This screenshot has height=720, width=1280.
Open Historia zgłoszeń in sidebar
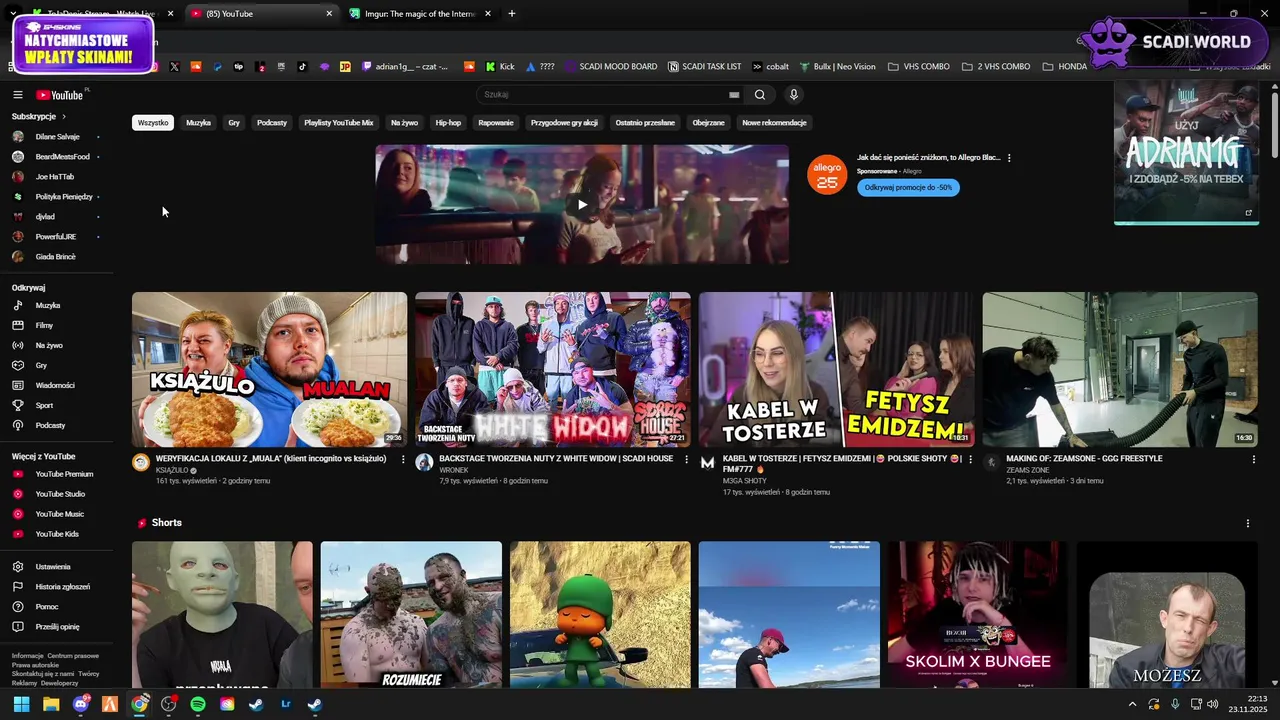[x=62, y=587]
